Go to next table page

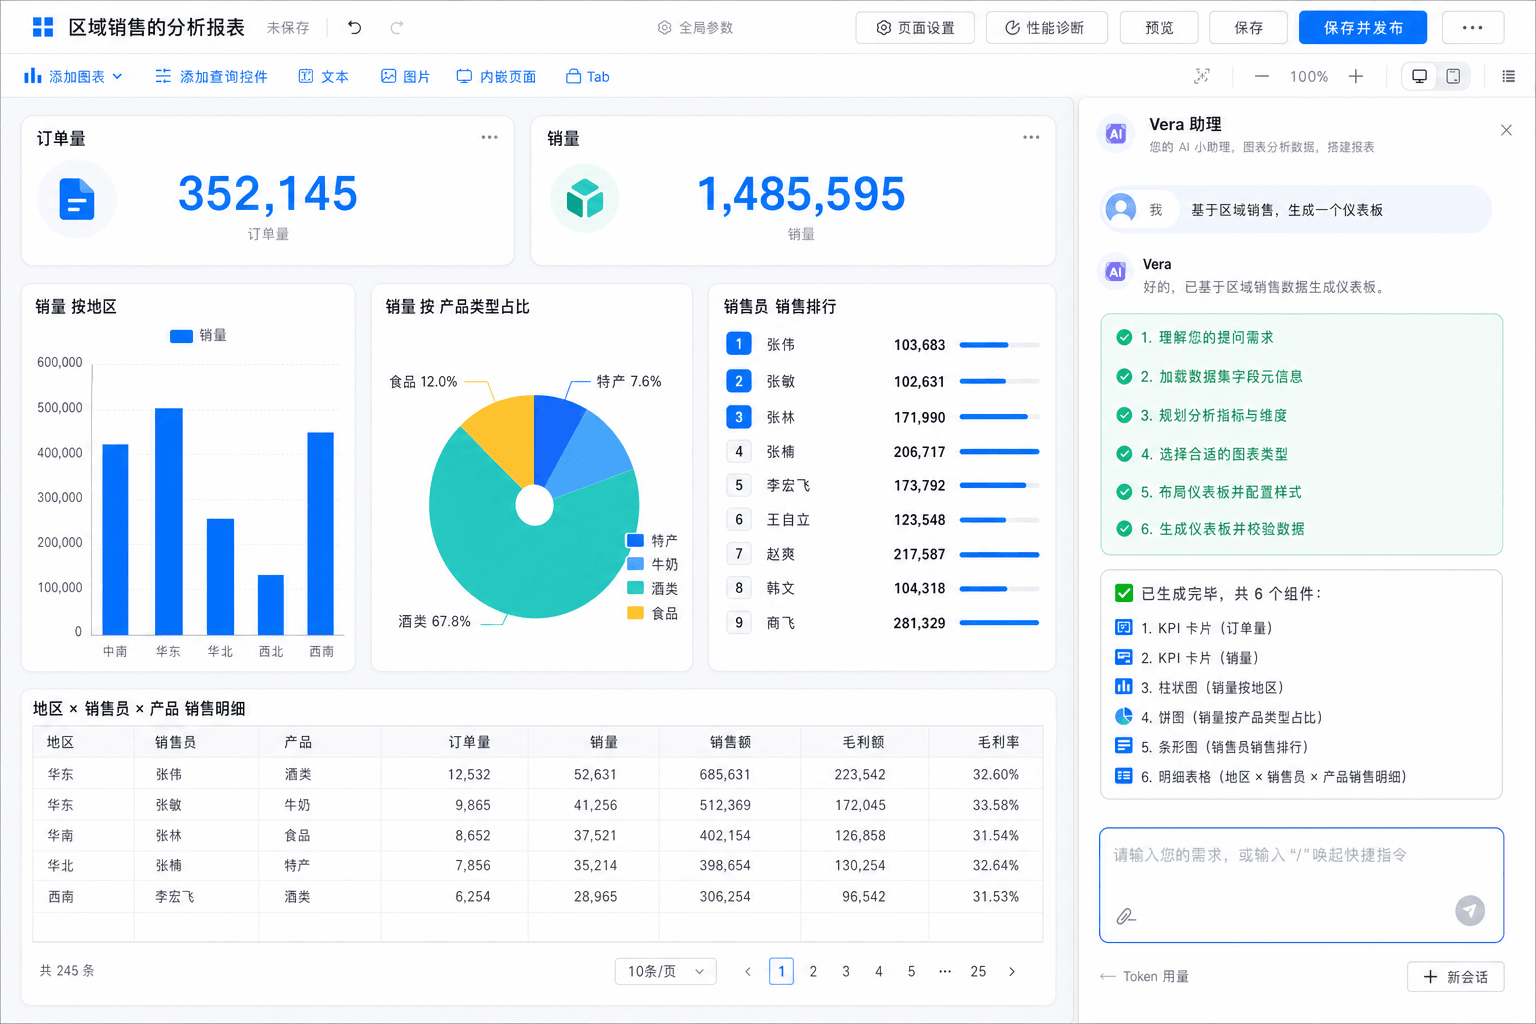[x=1012, y=971]
